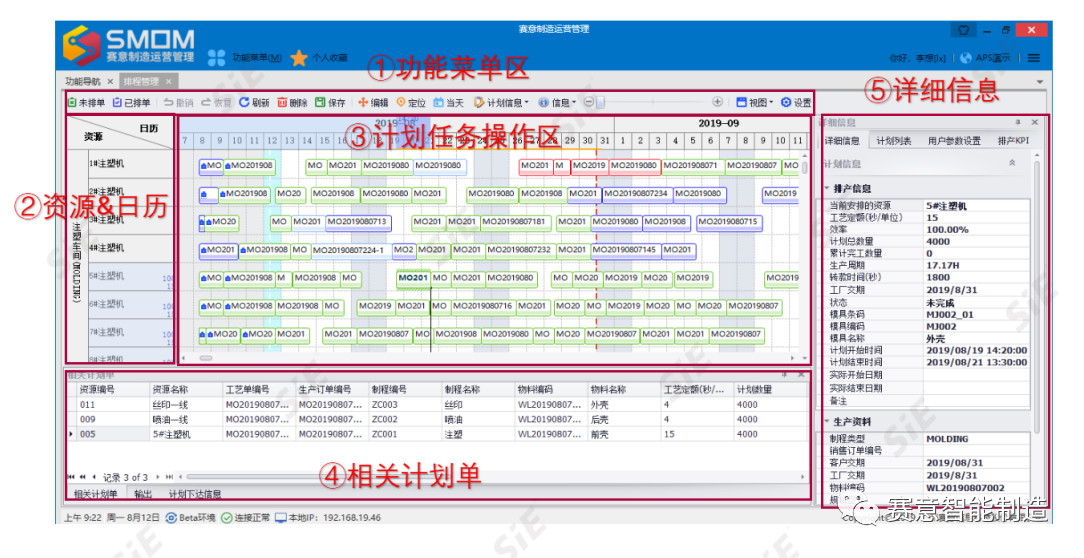Click the 编辑 edit tool
Image resolution: width=1084 pixels, height=558 pixels.
pyautogui.click(x=363, y=102)
